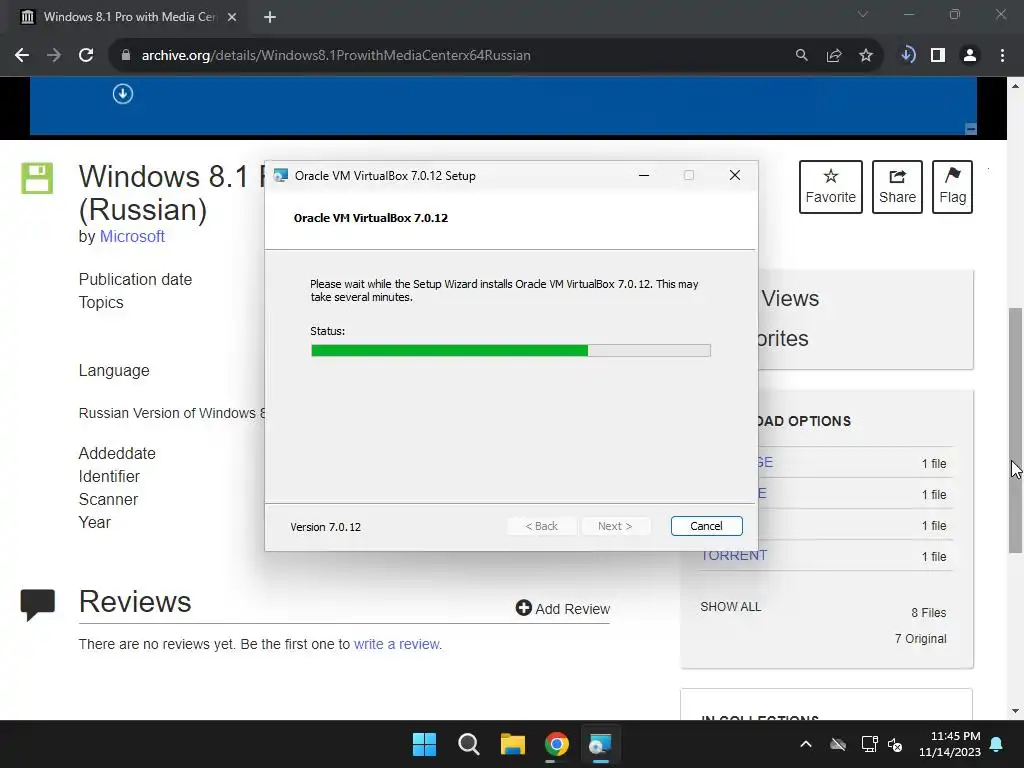Viewport: 1024px width, 768px height.
Task: Click the address bar URL
Action: tap(336, 56)
